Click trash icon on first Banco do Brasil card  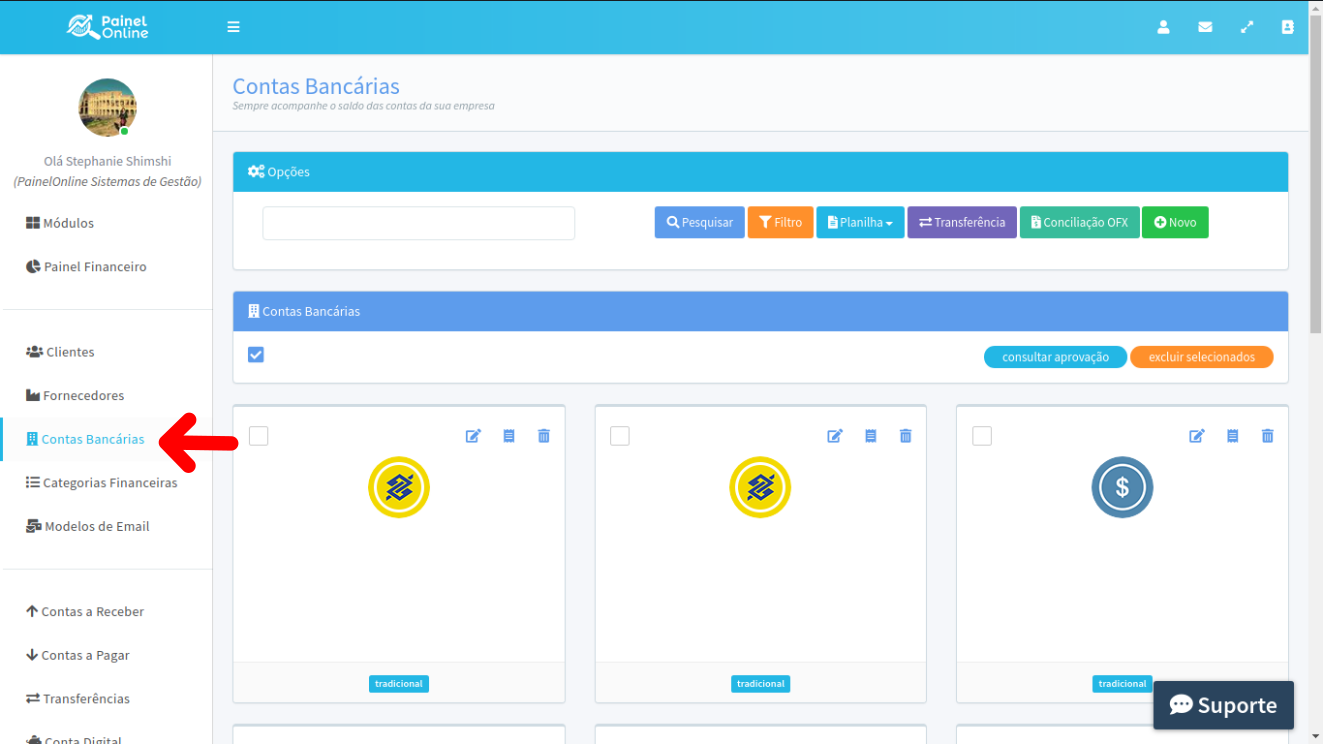[544, 436]
